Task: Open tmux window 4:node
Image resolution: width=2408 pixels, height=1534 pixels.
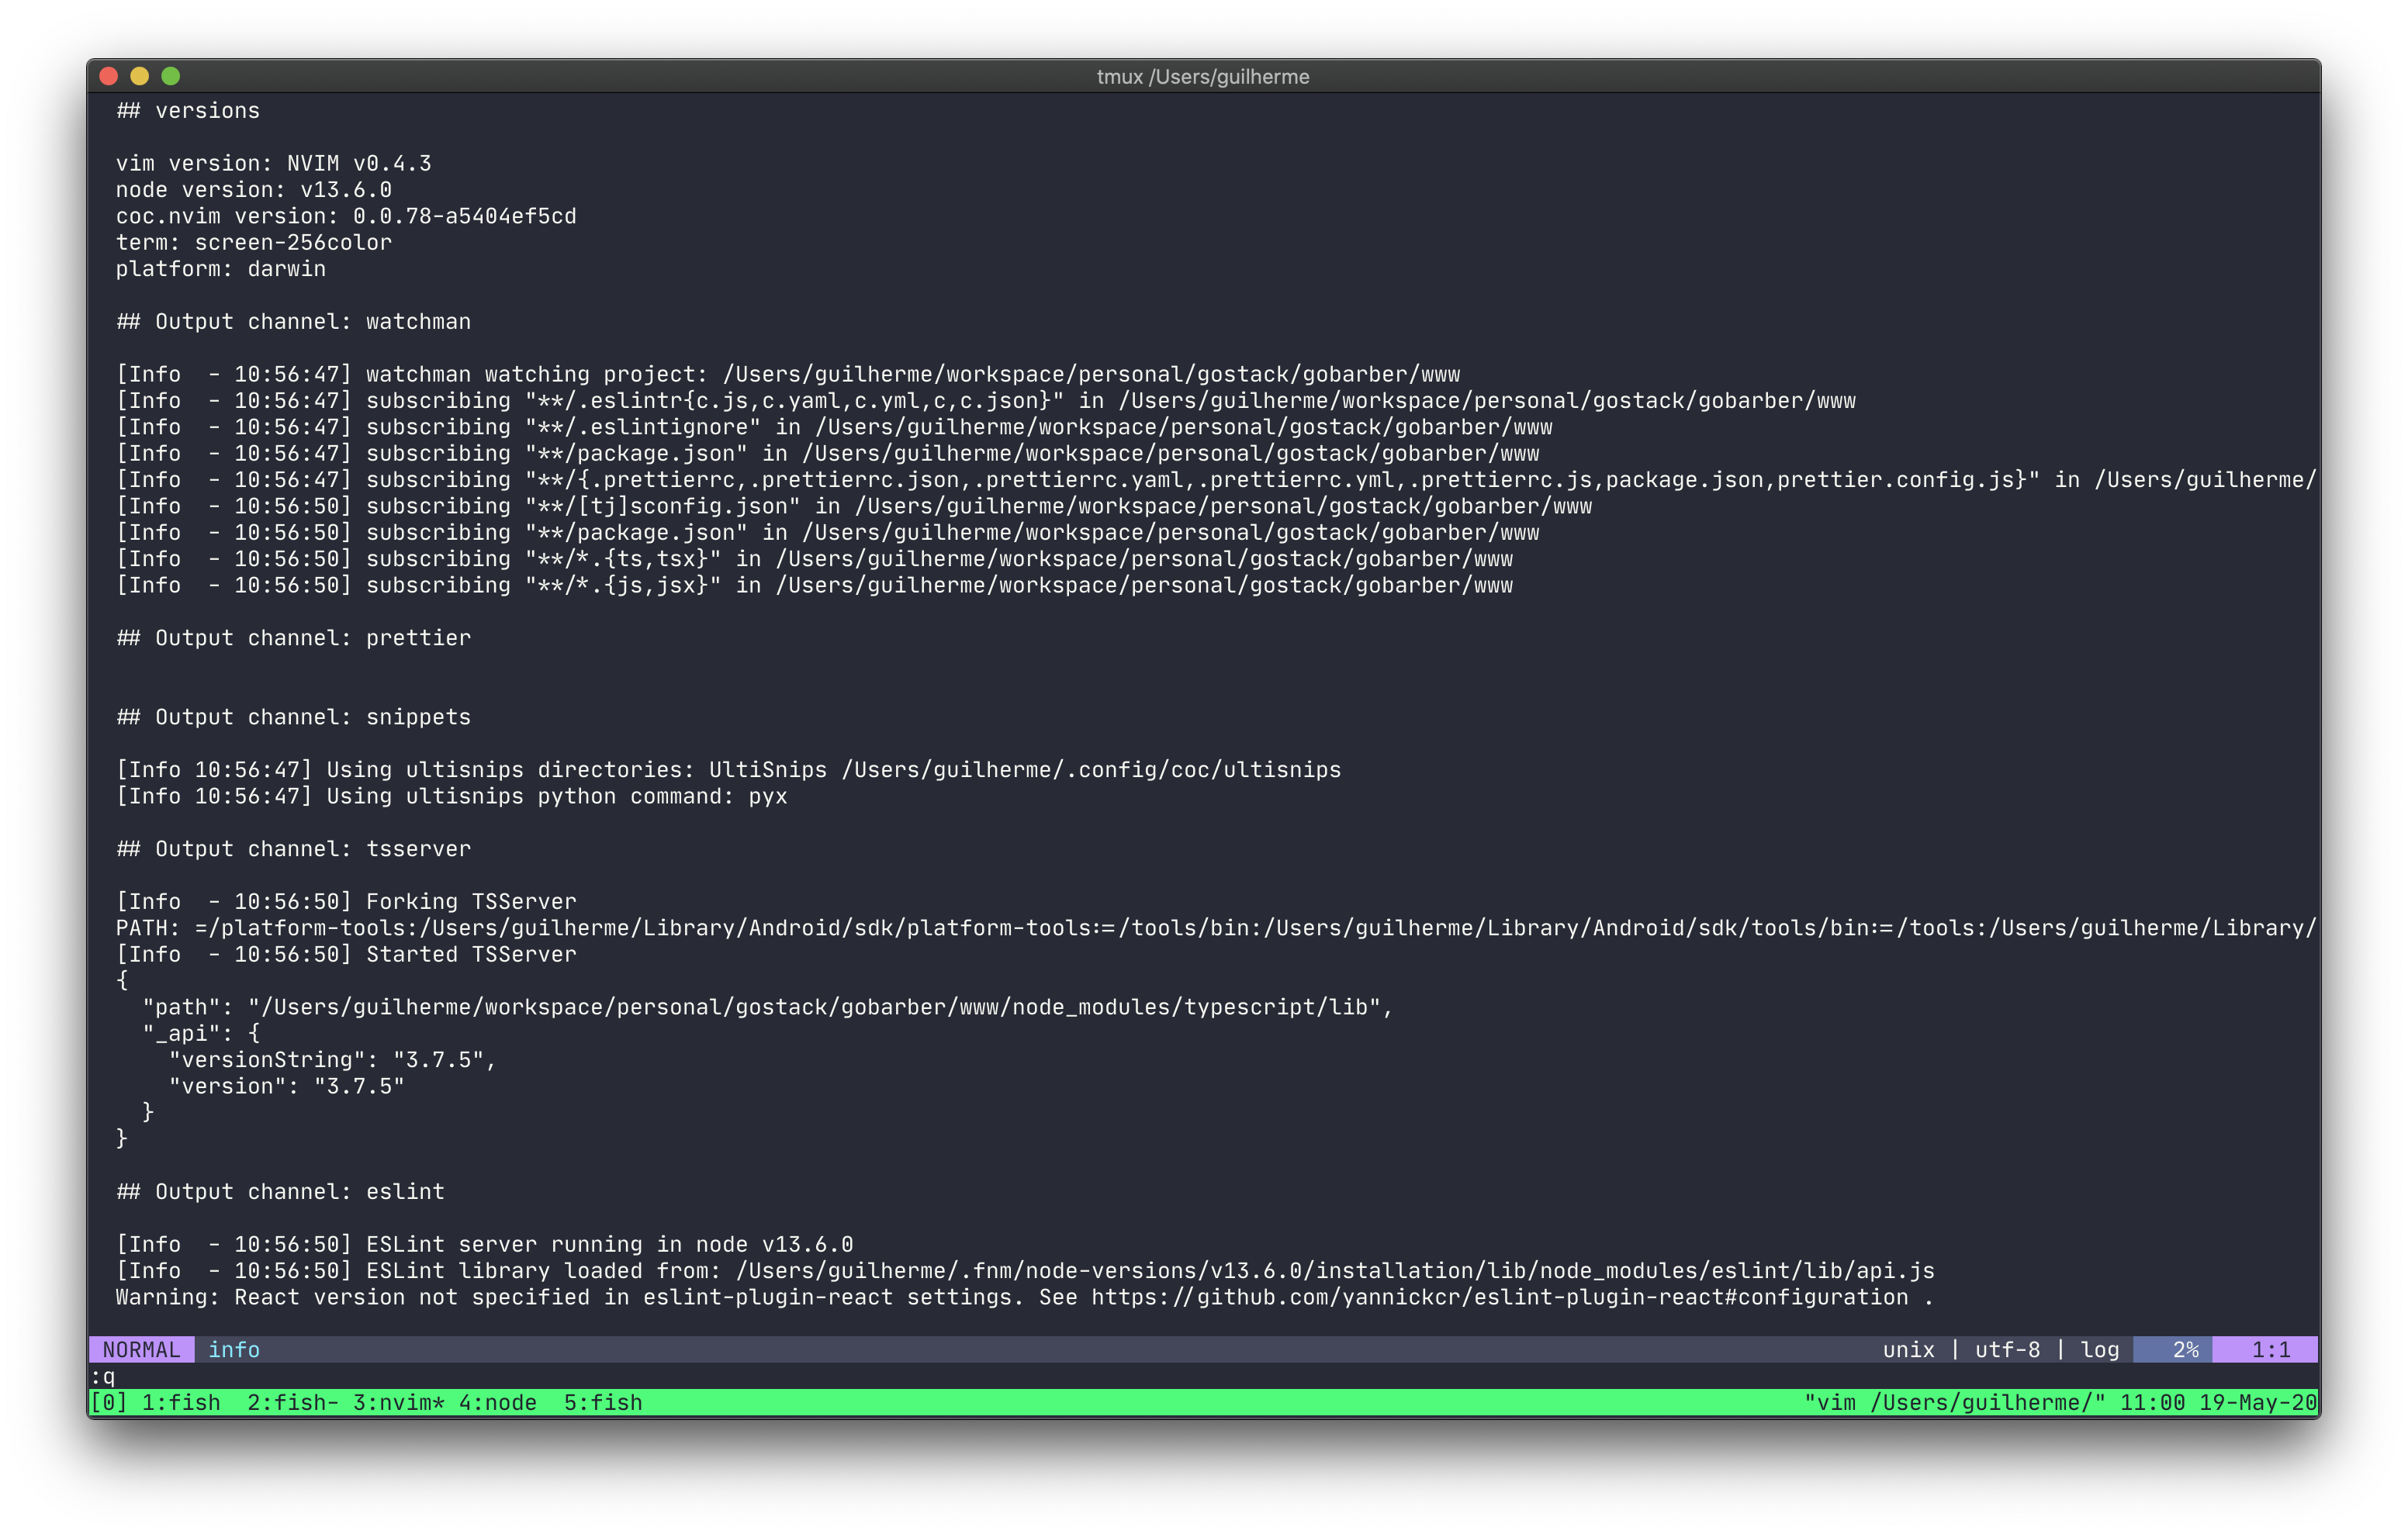Action: coord(497,1402)
